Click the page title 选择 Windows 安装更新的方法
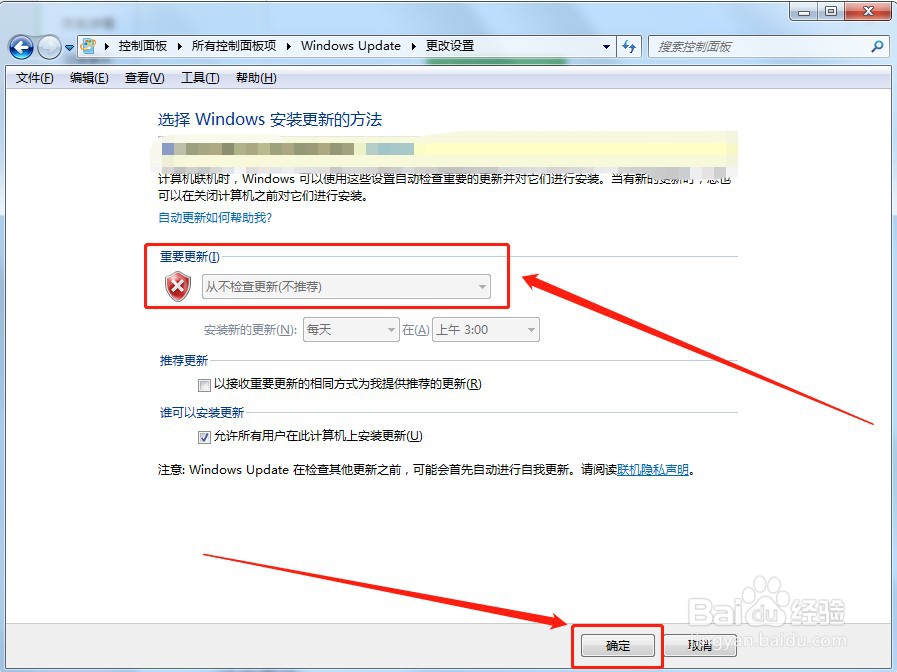Image resolution: width=897 pixels, height=672 pixels. point(270,120)
